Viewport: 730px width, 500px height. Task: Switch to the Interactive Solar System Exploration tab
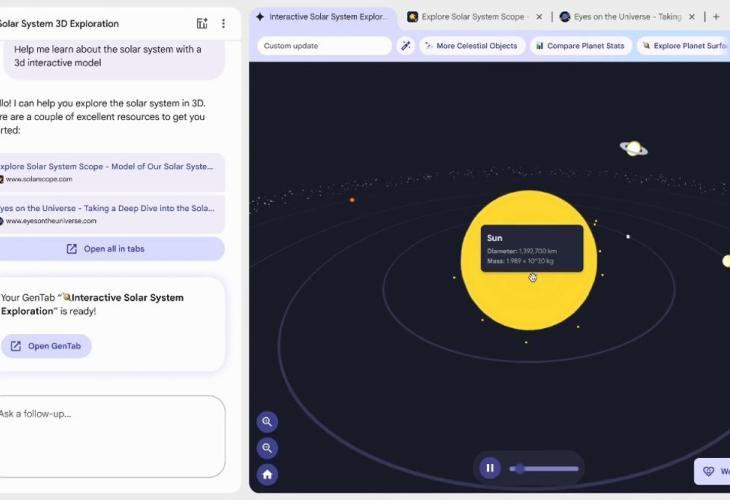coord(324,17)
